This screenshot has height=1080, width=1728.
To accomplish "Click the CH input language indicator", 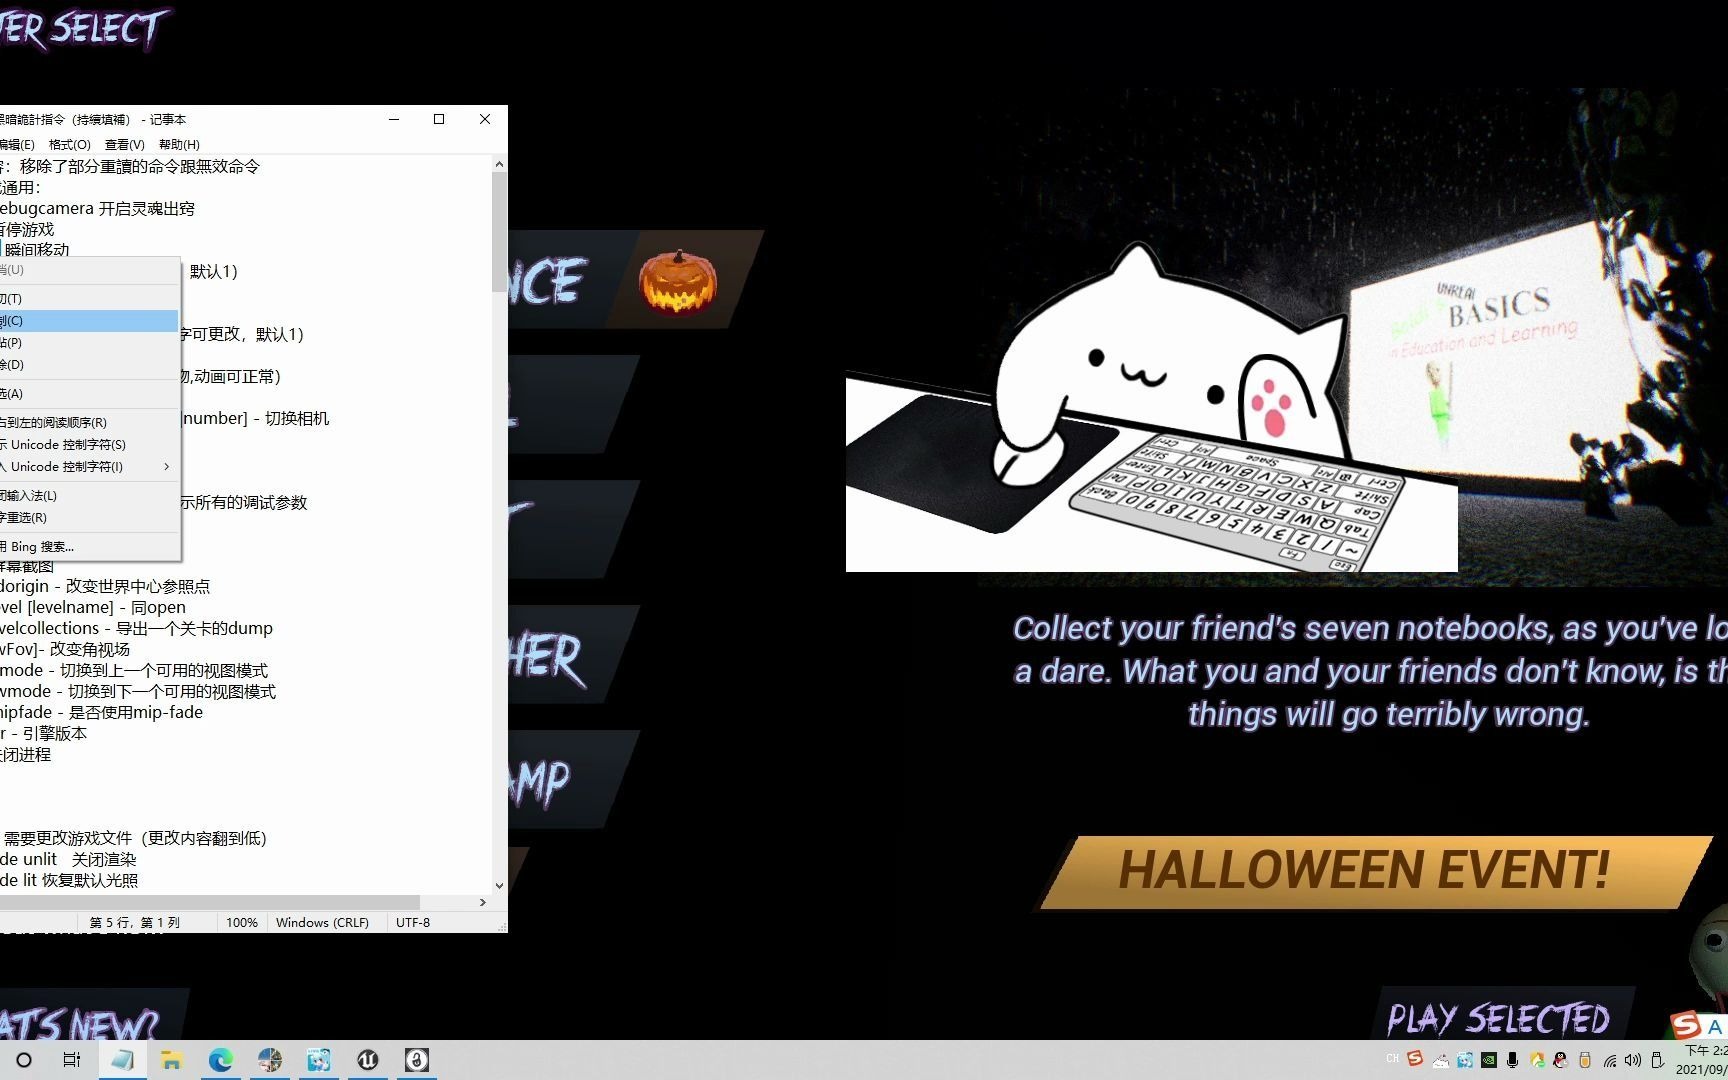I will pyautogui.click(x=1392, y=1059).
